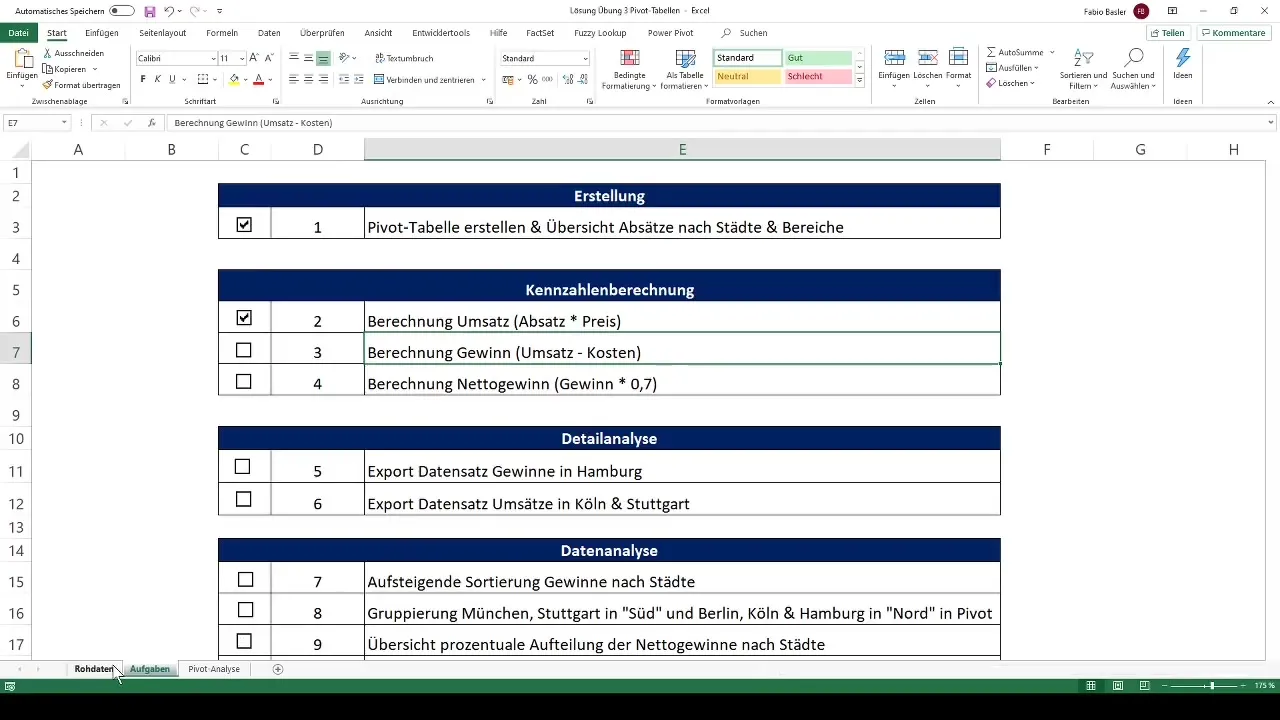The width and height of the screenshot is (1280, 720).
Task: Open the borders dropdown arrow
Action: pos(216,79)
